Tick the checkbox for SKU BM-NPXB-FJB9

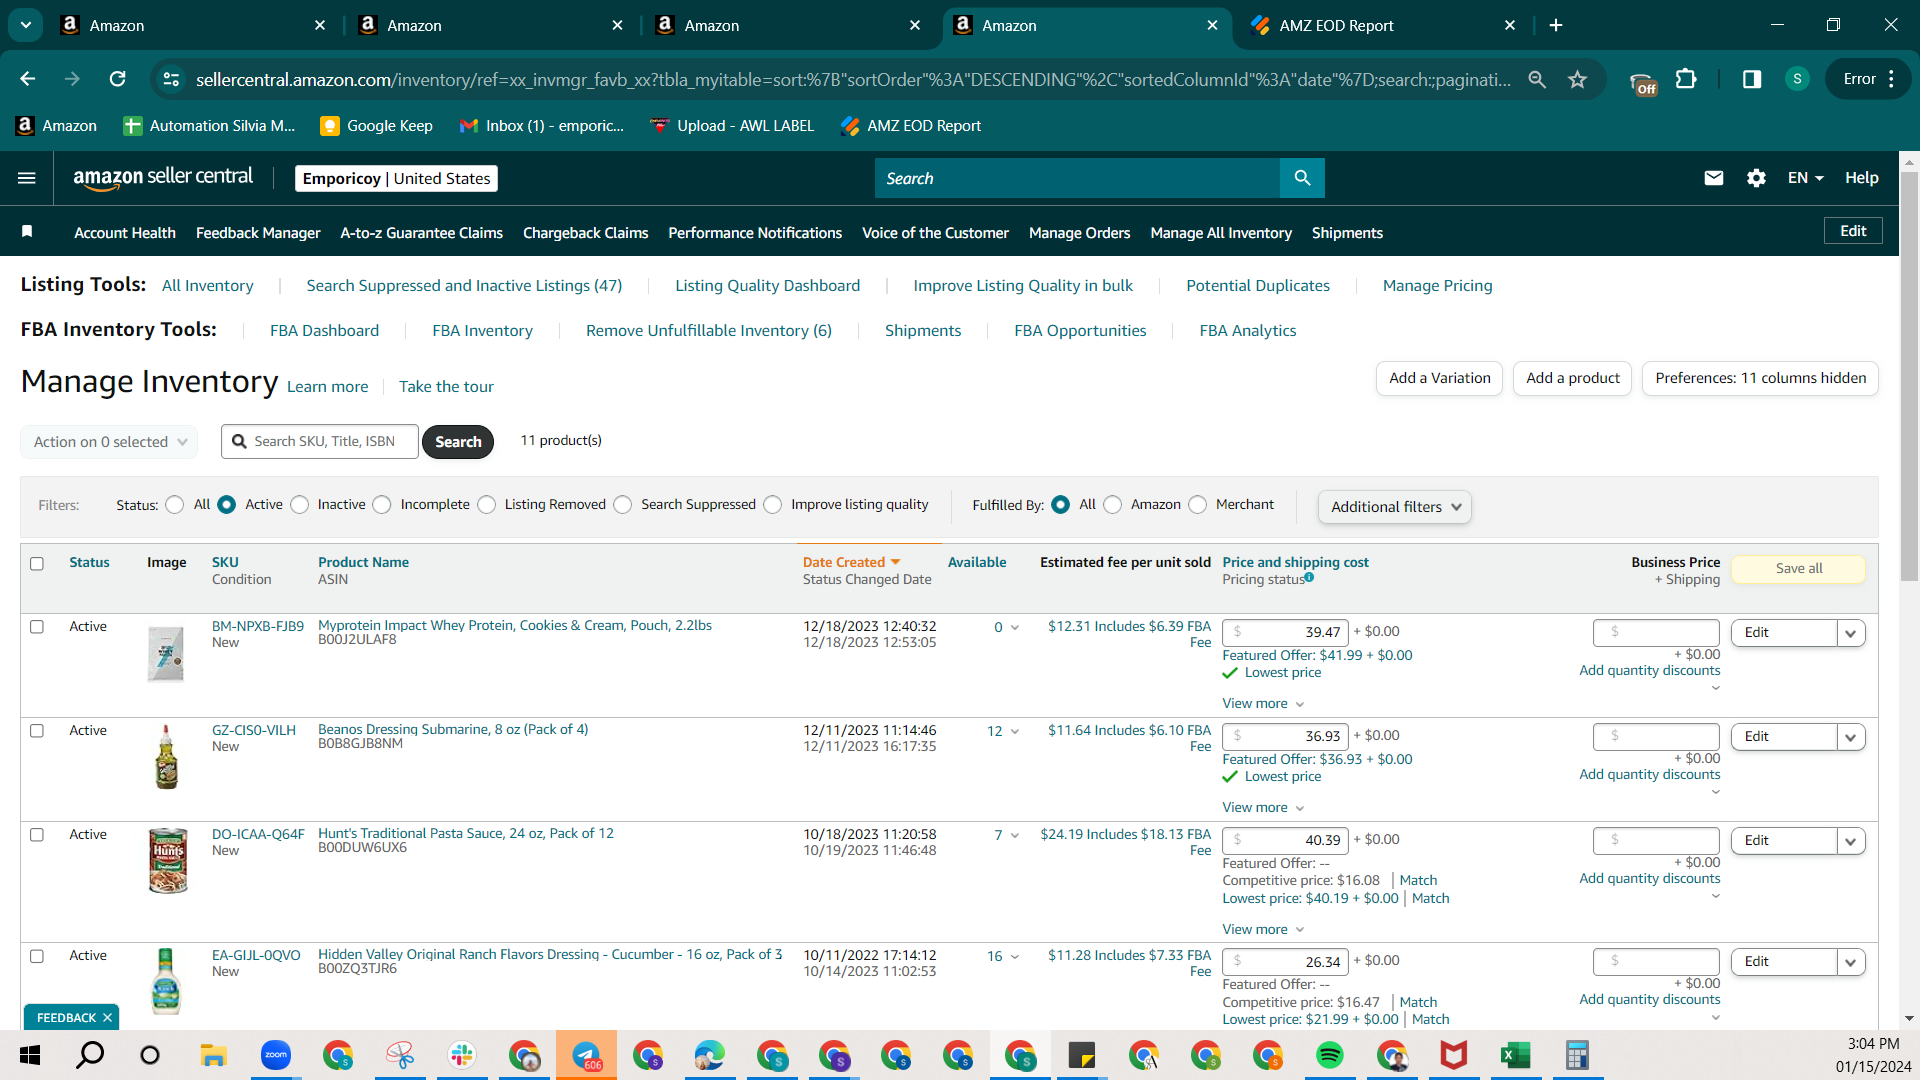pos(37,627)
